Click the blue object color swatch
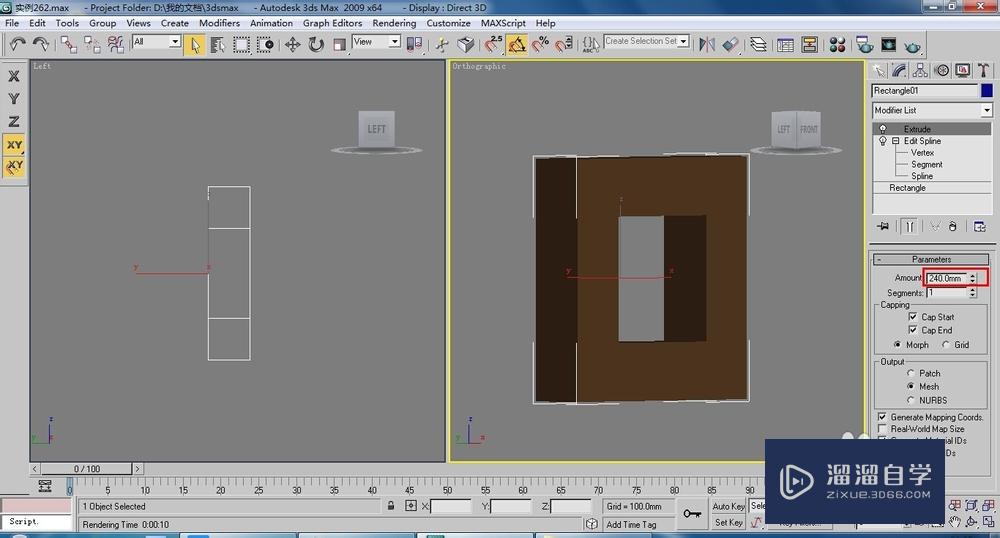The width and height of the screenshot is (1000, 538). pos(986,90)
